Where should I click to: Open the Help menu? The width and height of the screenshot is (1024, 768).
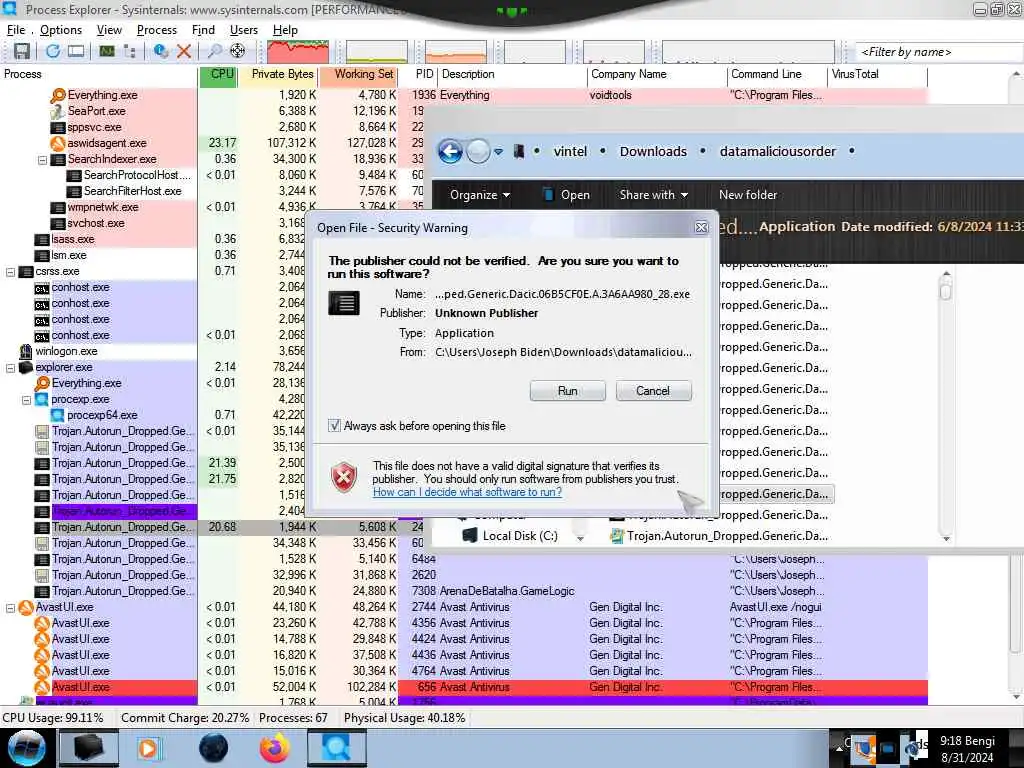pos(285,30)
